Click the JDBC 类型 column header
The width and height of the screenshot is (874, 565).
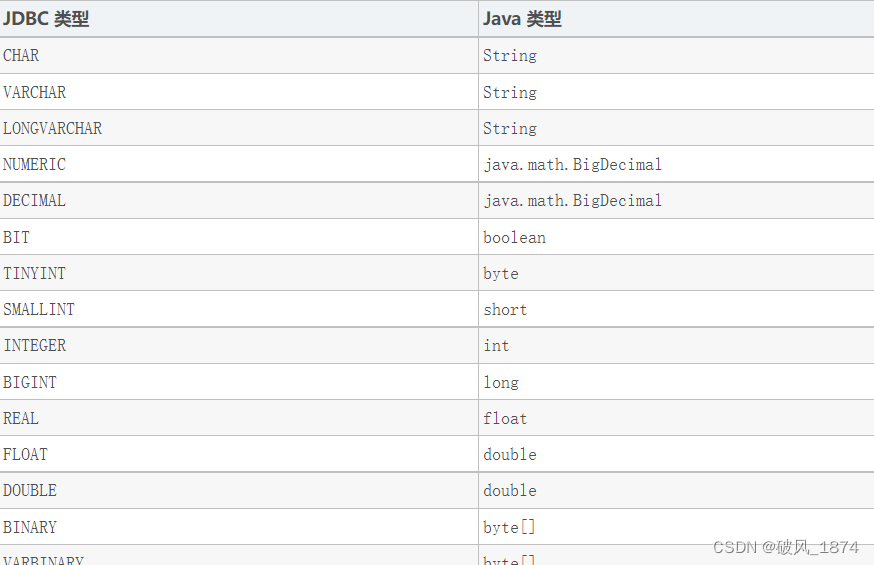(239, 18)
